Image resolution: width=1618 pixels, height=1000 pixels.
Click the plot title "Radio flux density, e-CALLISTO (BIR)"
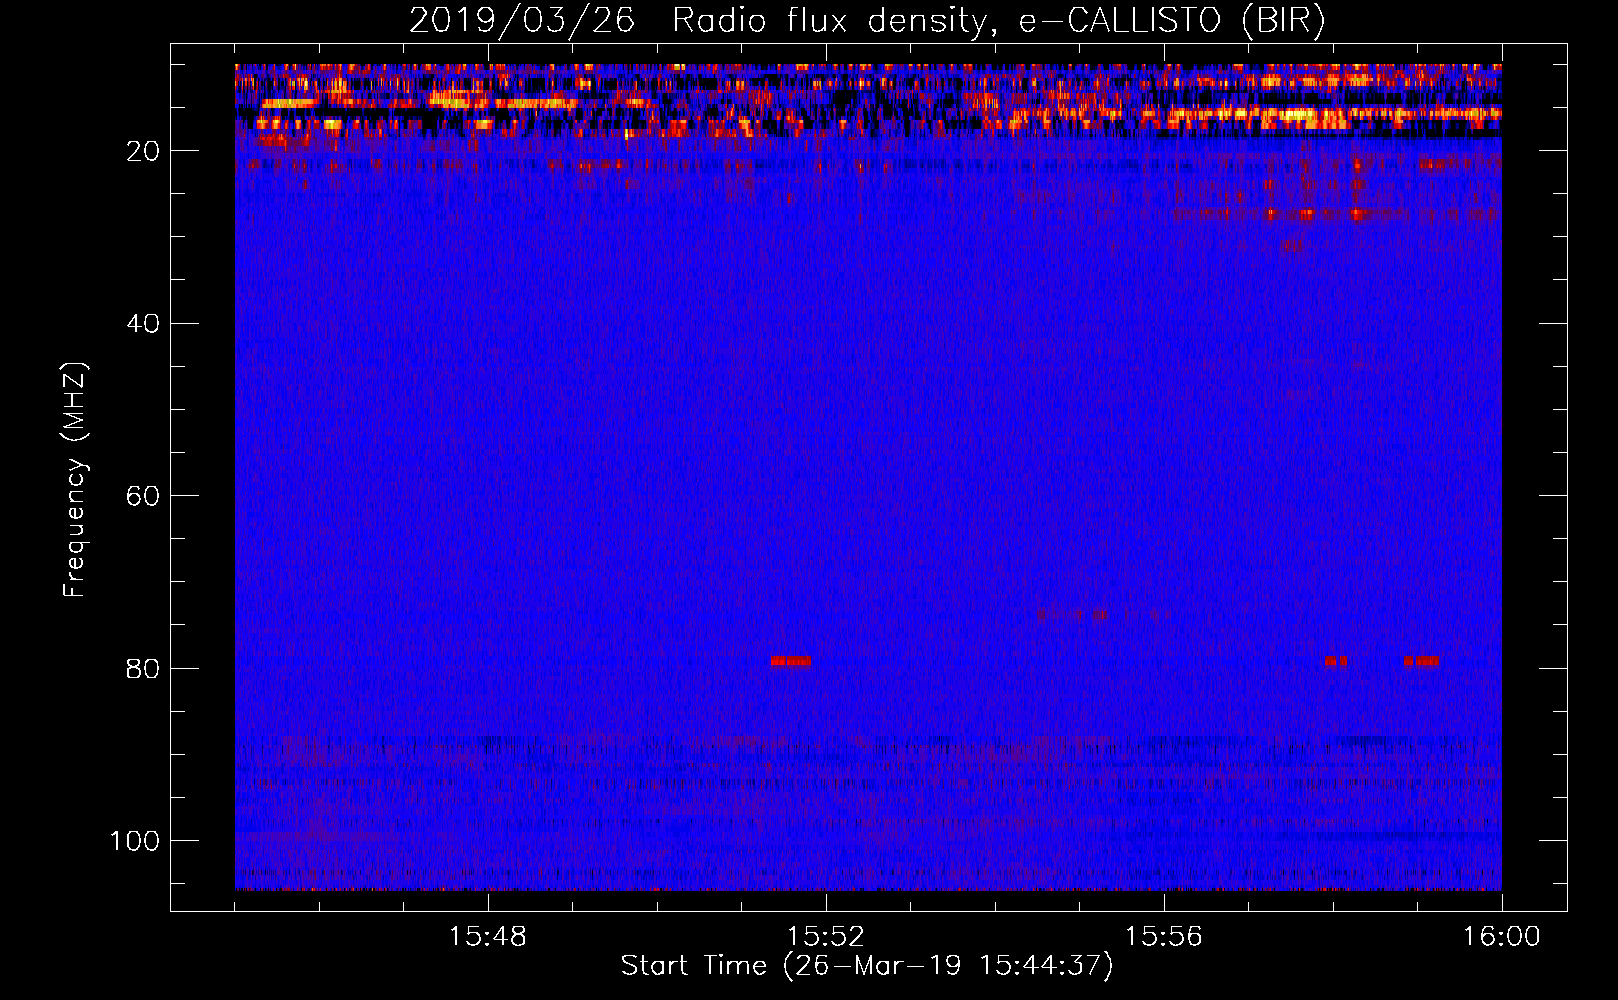click(x=999, y=20)
